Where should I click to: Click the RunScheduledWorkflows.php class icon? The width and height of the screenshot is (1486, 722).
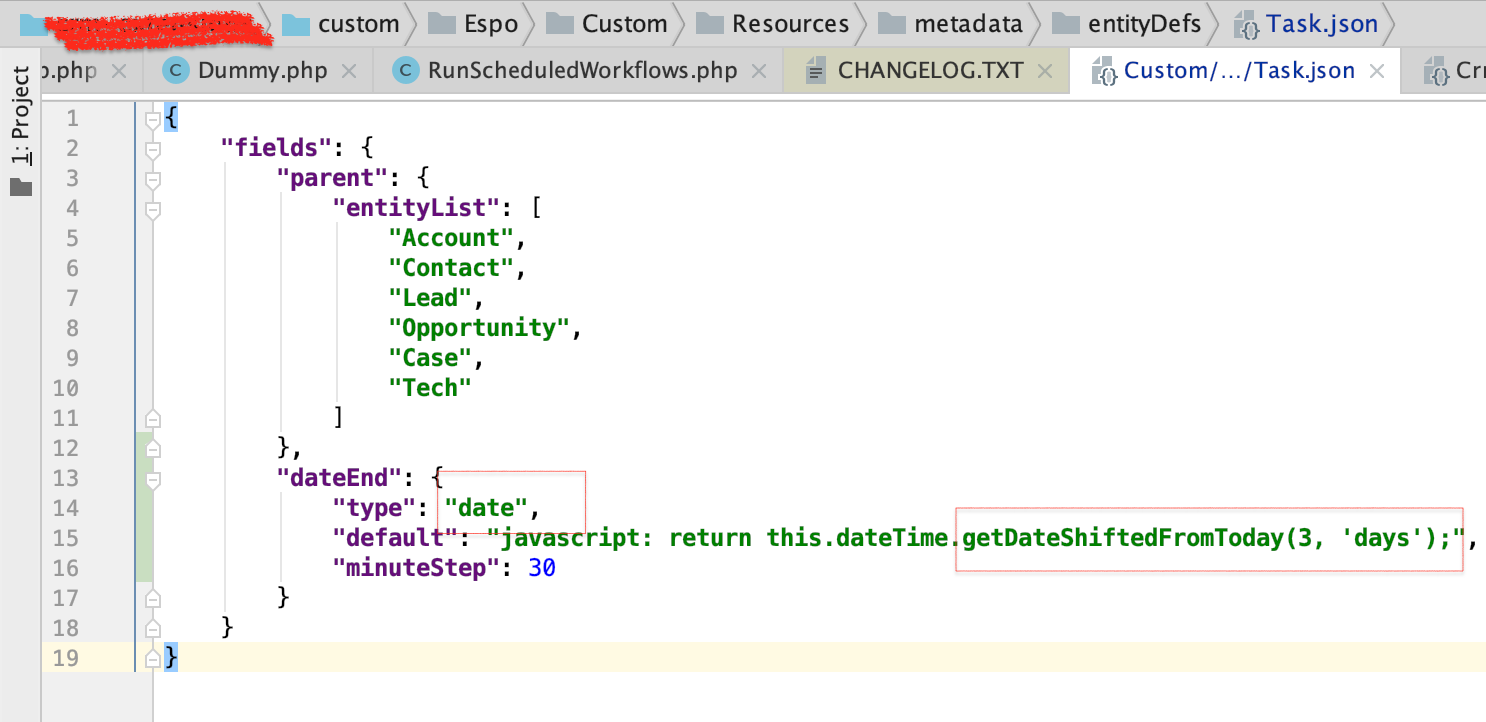[405, 71]
